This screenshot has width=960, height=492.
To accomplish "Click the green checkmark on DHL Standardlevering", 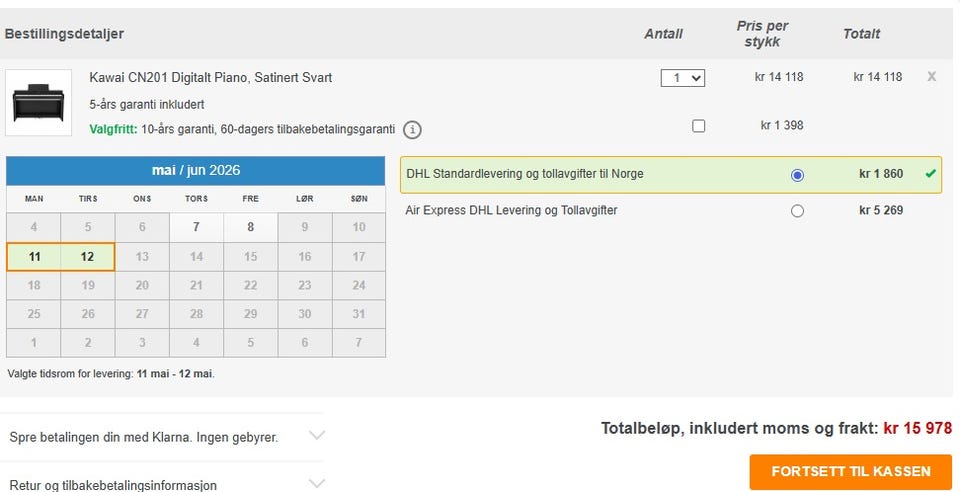I will [931, 174].
